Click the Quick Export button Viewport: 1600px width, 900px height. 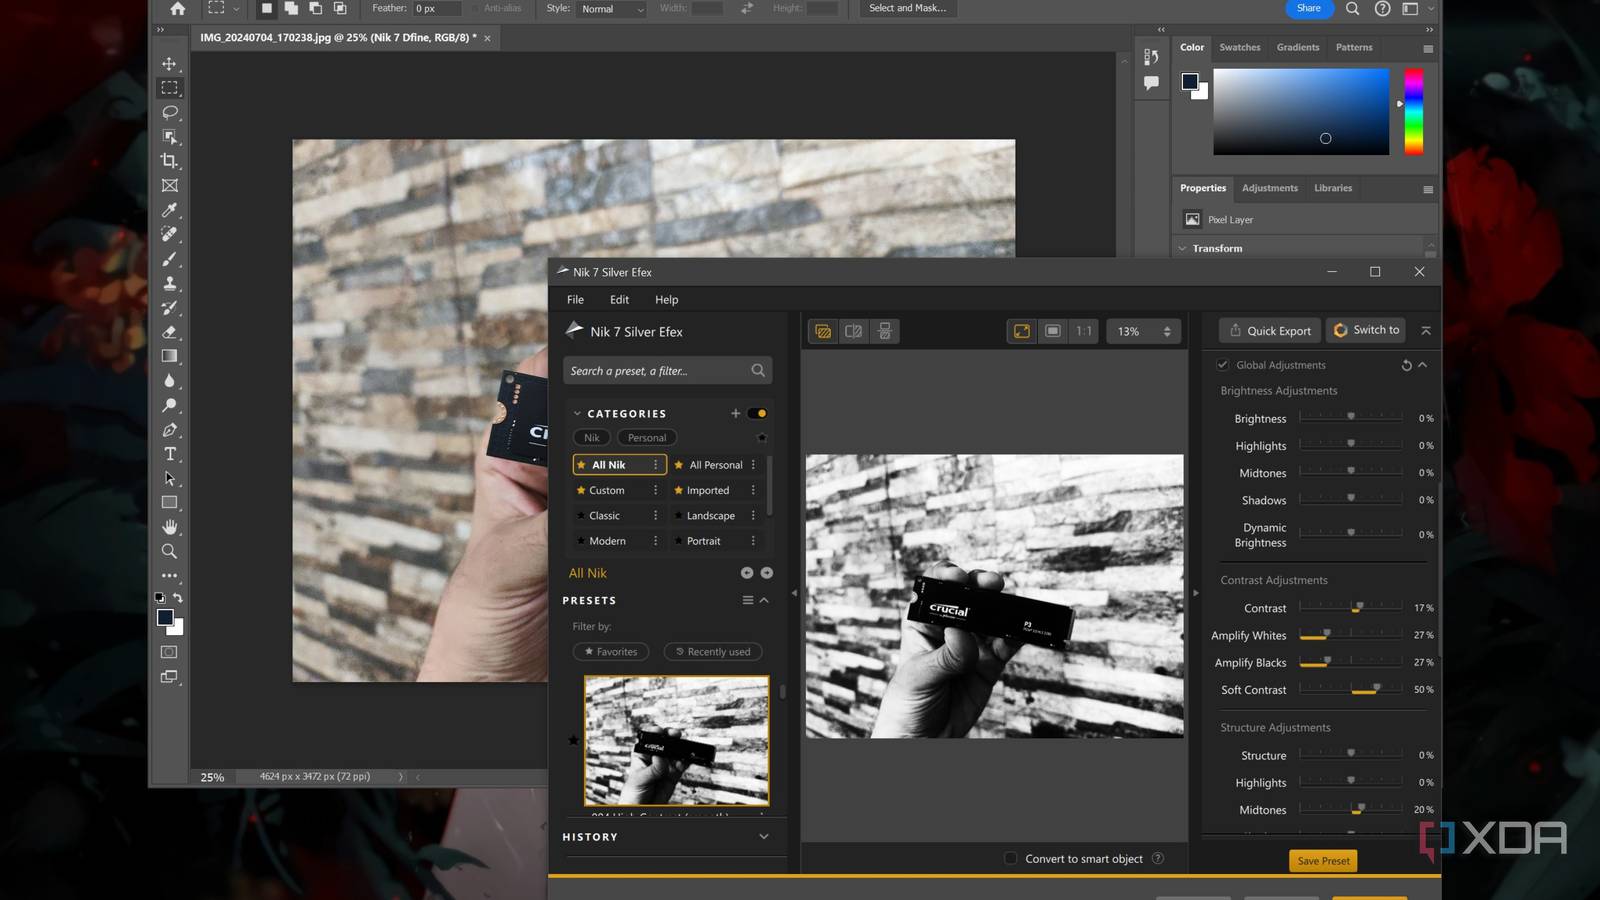coord(1270,331)
